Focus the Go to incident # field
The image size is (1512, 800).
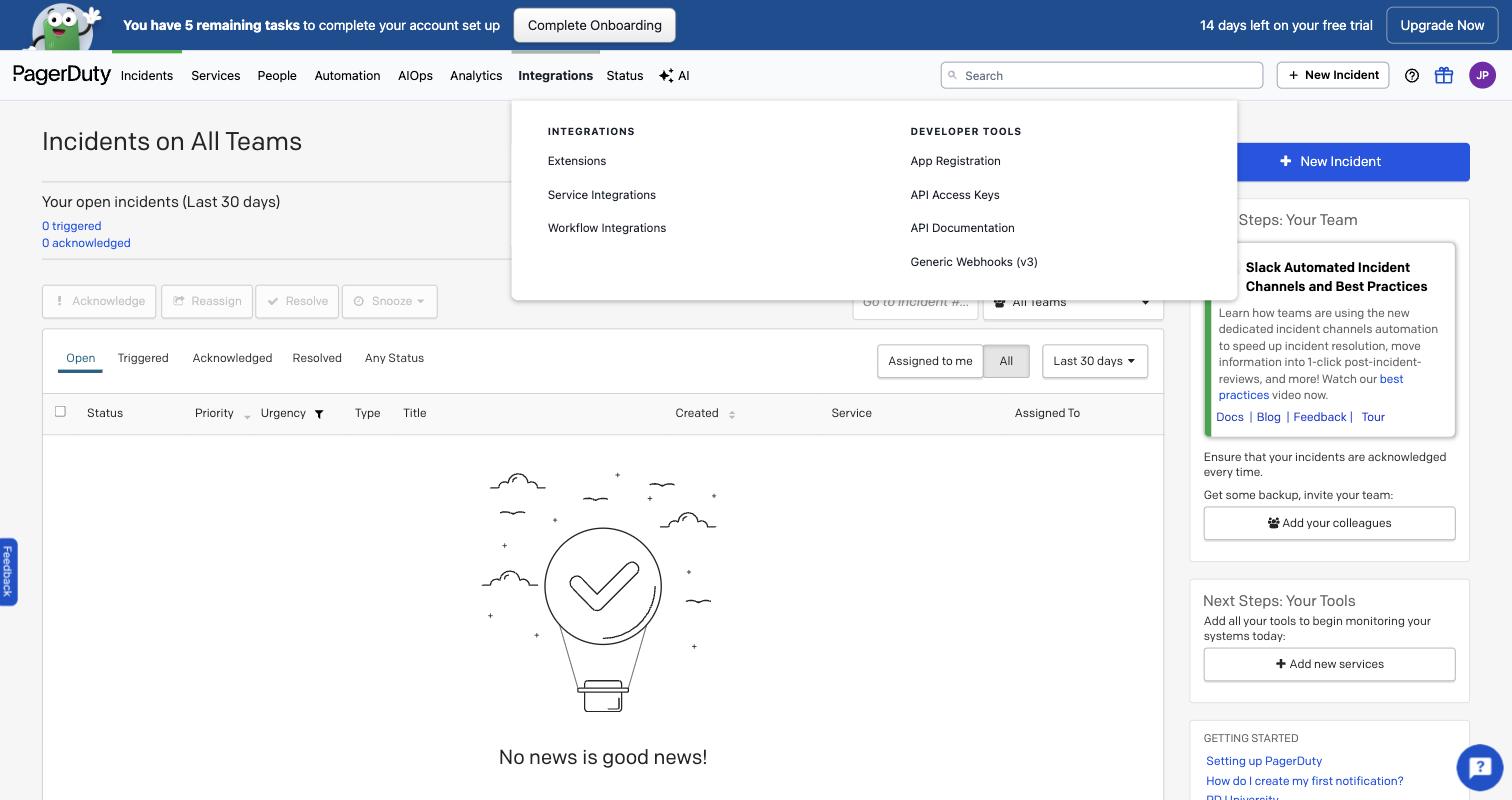tap(915, 302)
